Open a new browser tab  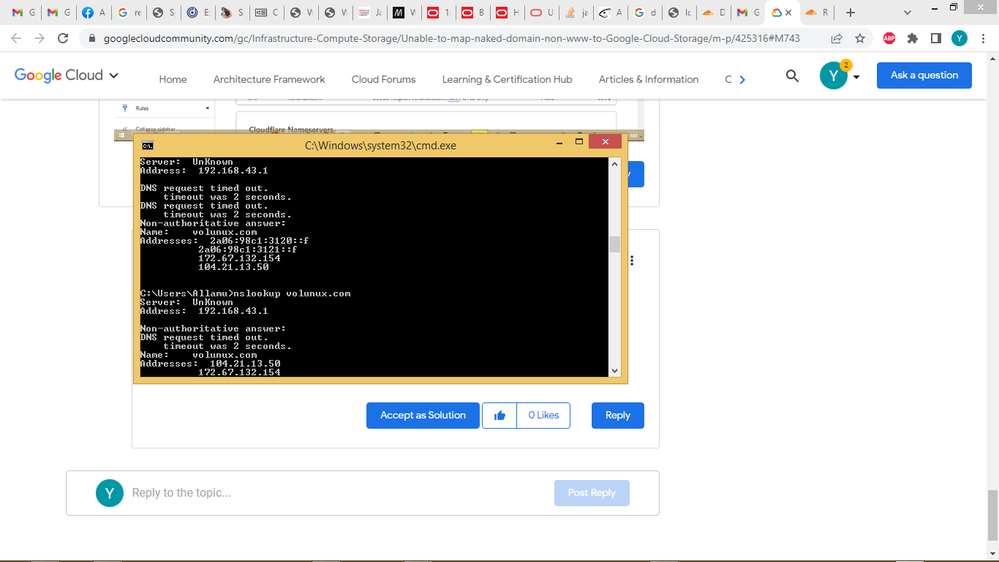point(850,12)
